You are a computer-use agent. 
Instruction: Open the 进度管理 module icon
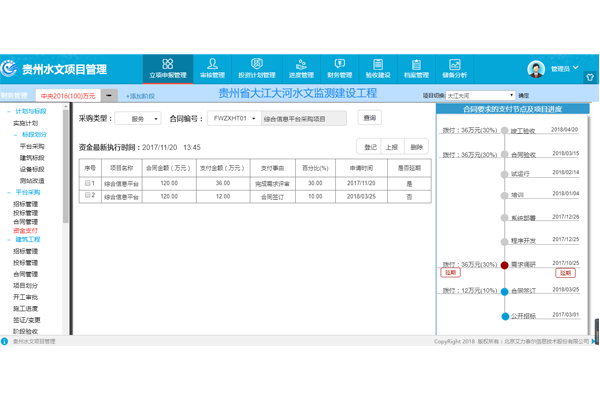[300, 66]
